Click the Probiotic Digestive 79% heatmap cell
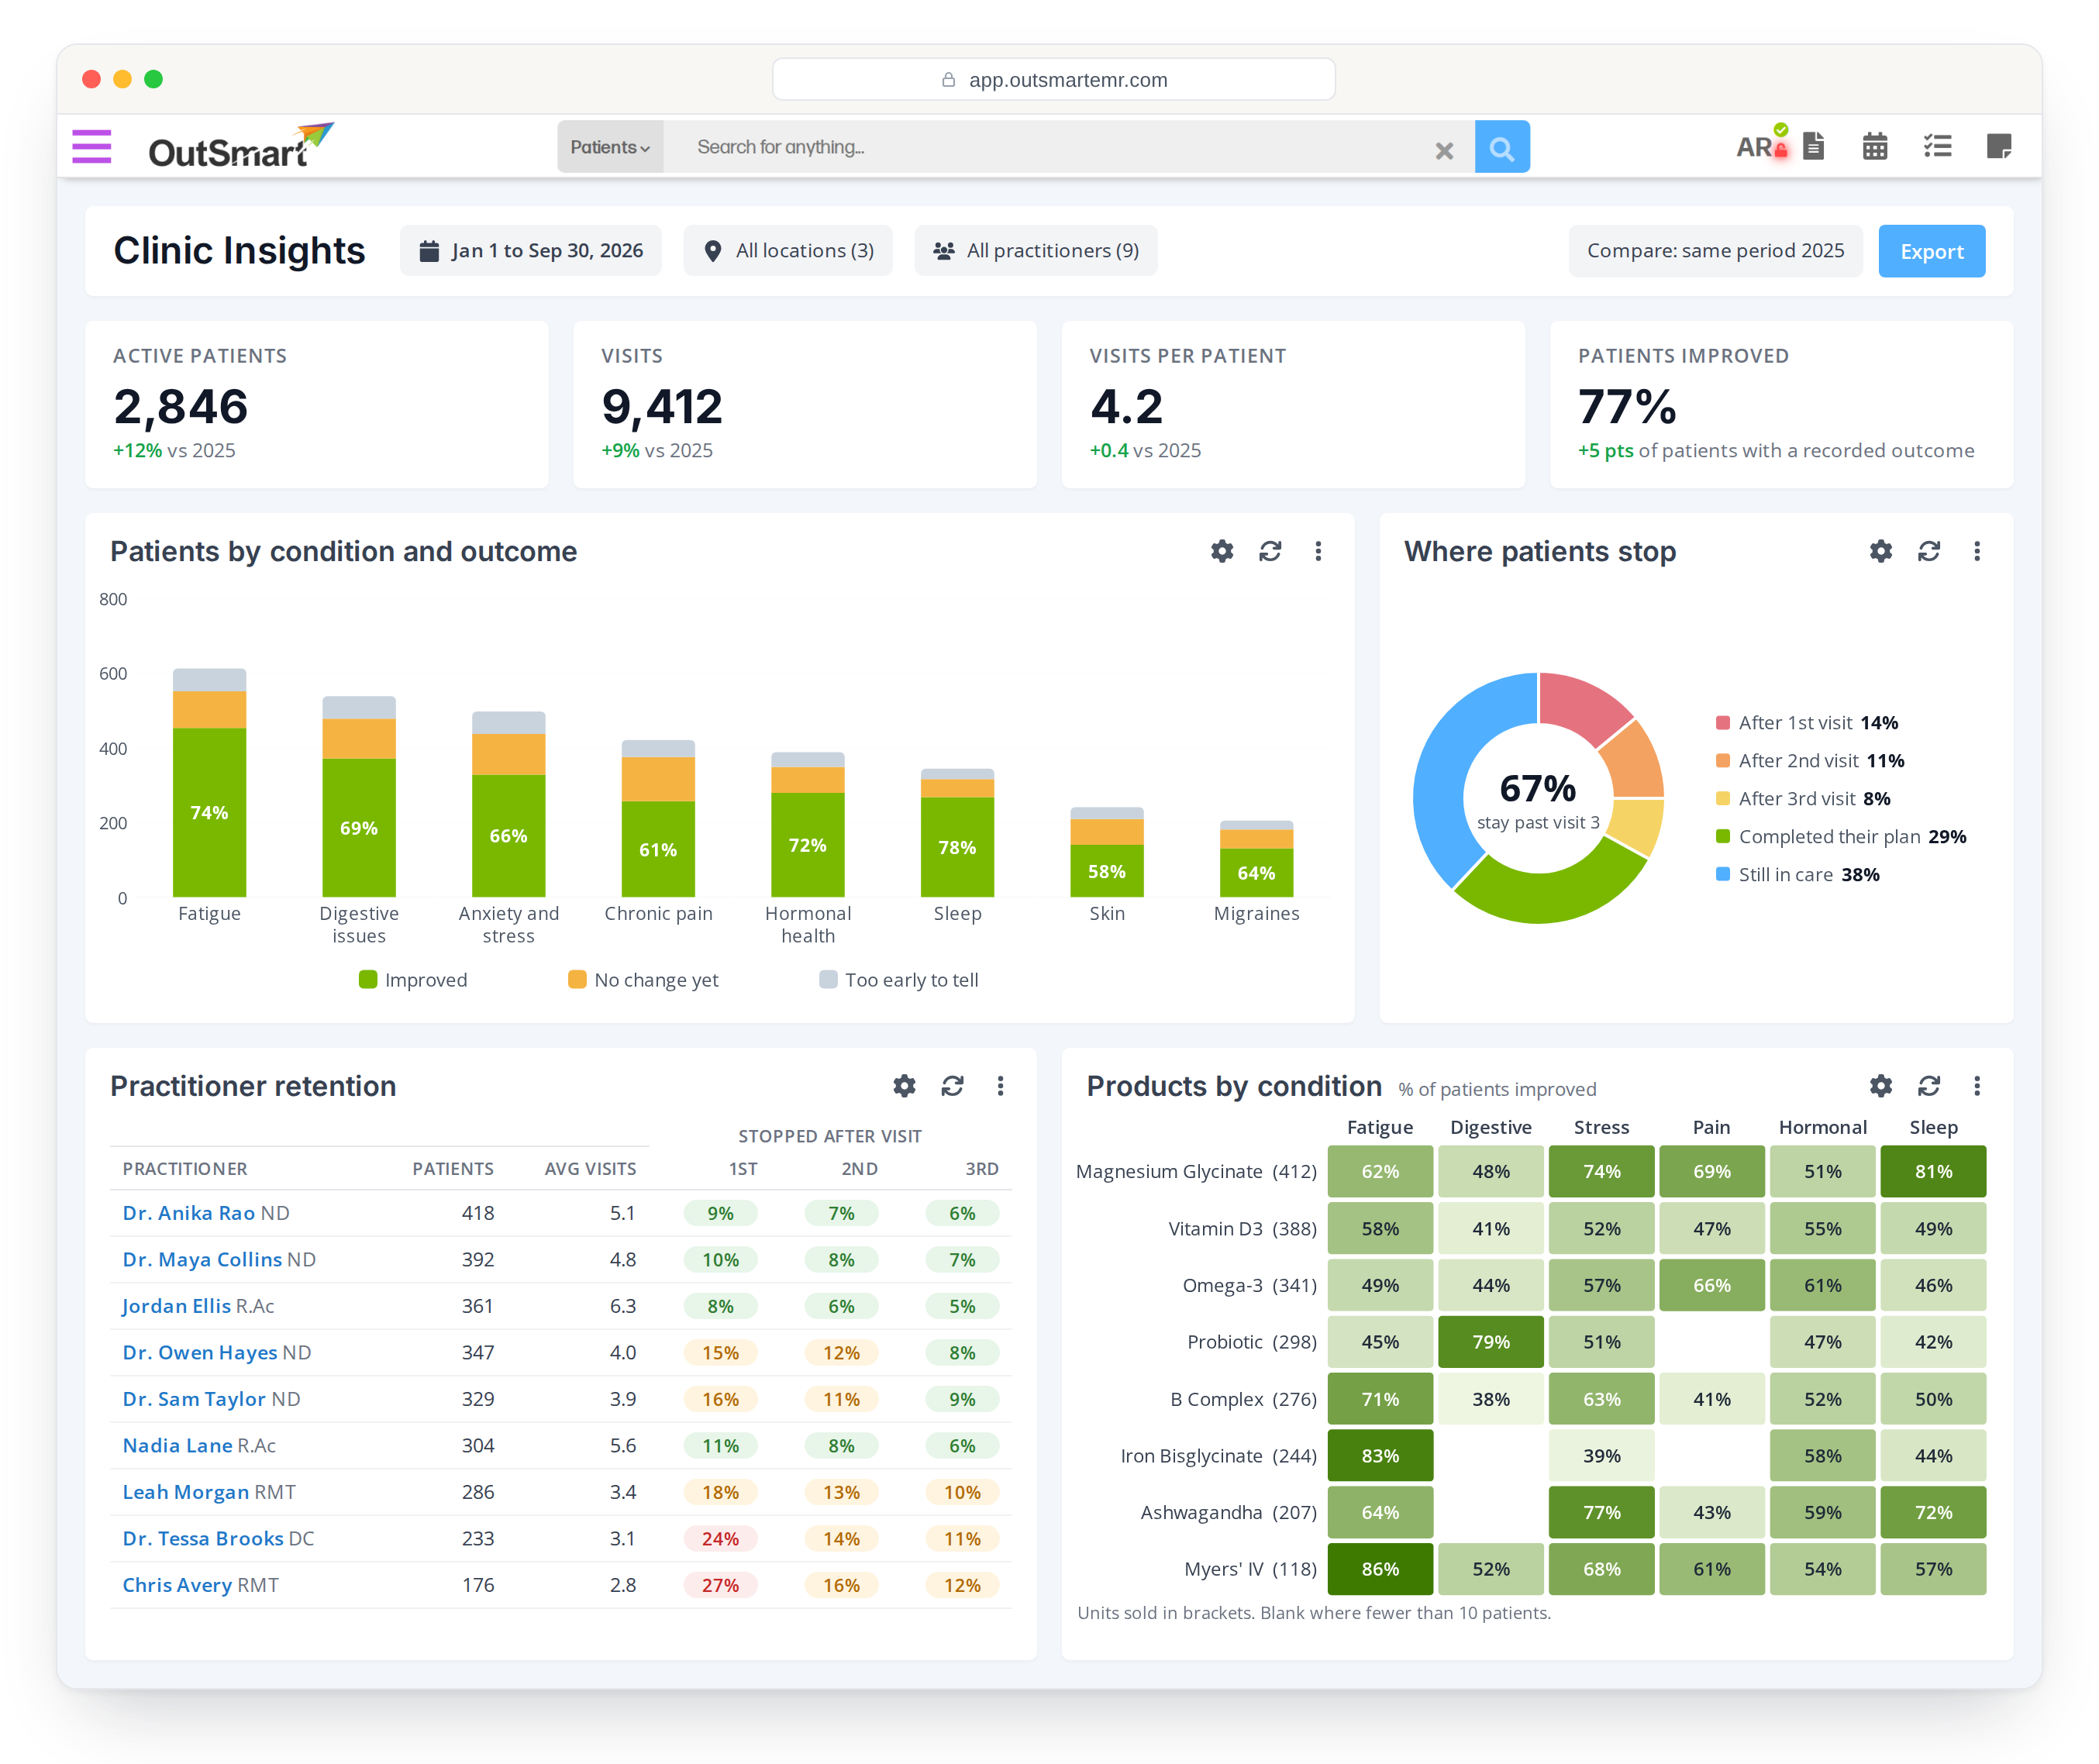The image size is (2099, 1764). (1490, 1342)
